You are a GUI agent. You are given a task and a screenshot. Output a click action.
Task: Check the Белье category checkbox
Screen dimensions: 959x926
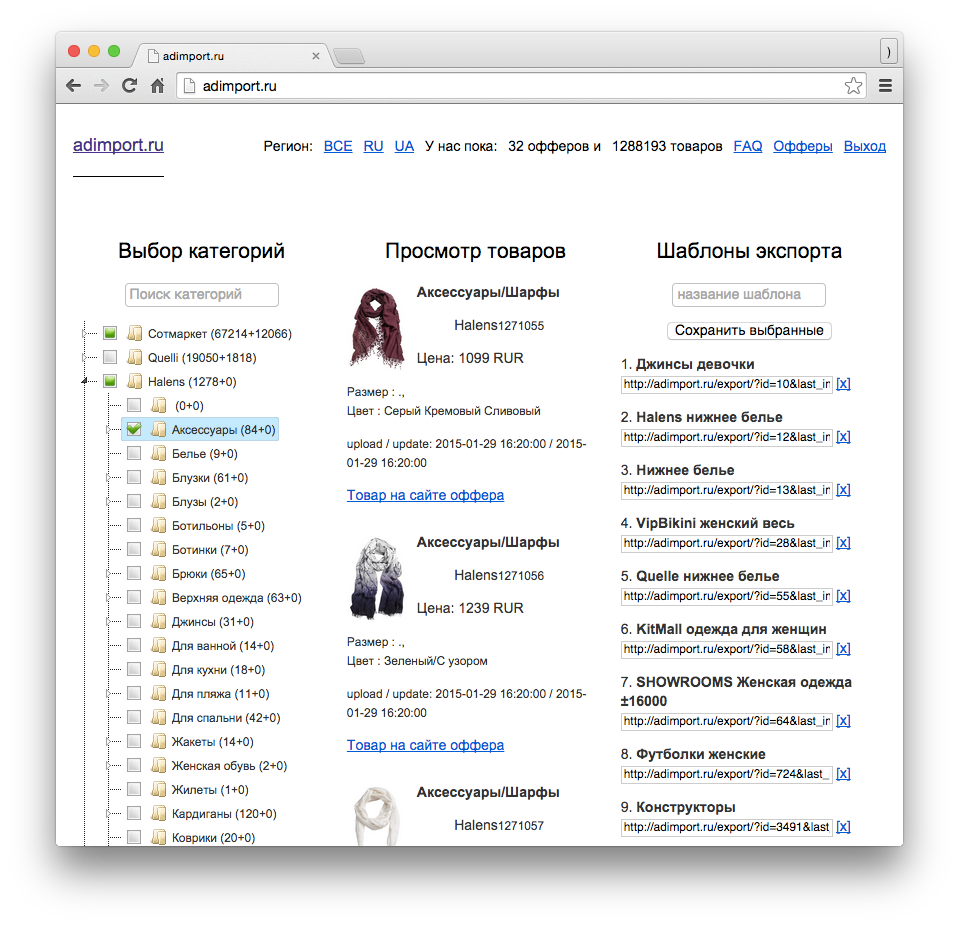point(134,454)
